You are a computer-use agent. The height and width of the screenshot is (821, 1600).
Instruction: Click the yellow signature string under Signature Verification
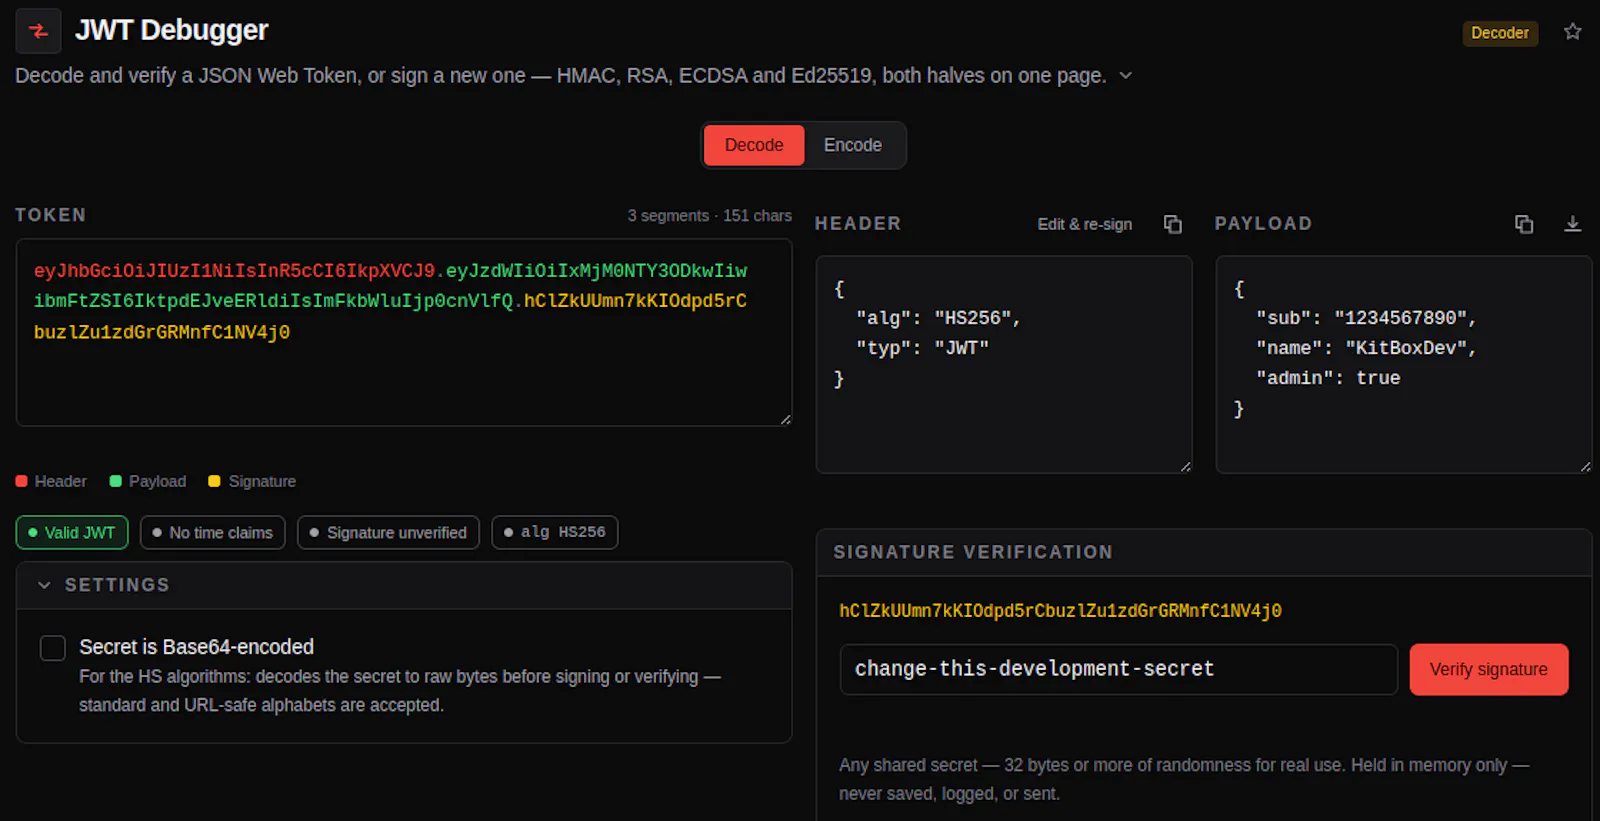point(1060,611)
